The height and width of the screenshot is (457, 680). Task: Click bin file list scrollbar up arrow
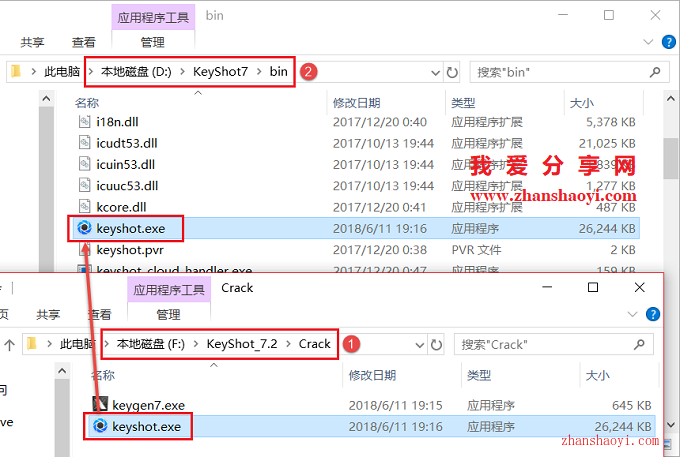(670, 99)
